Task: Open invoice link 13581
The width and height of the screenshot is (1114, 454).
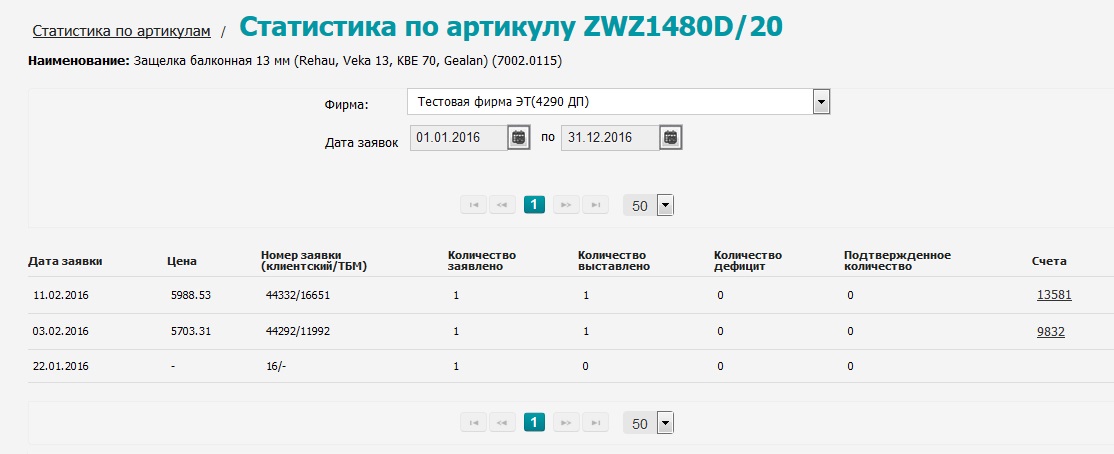Action: [x=1054, y=295]
